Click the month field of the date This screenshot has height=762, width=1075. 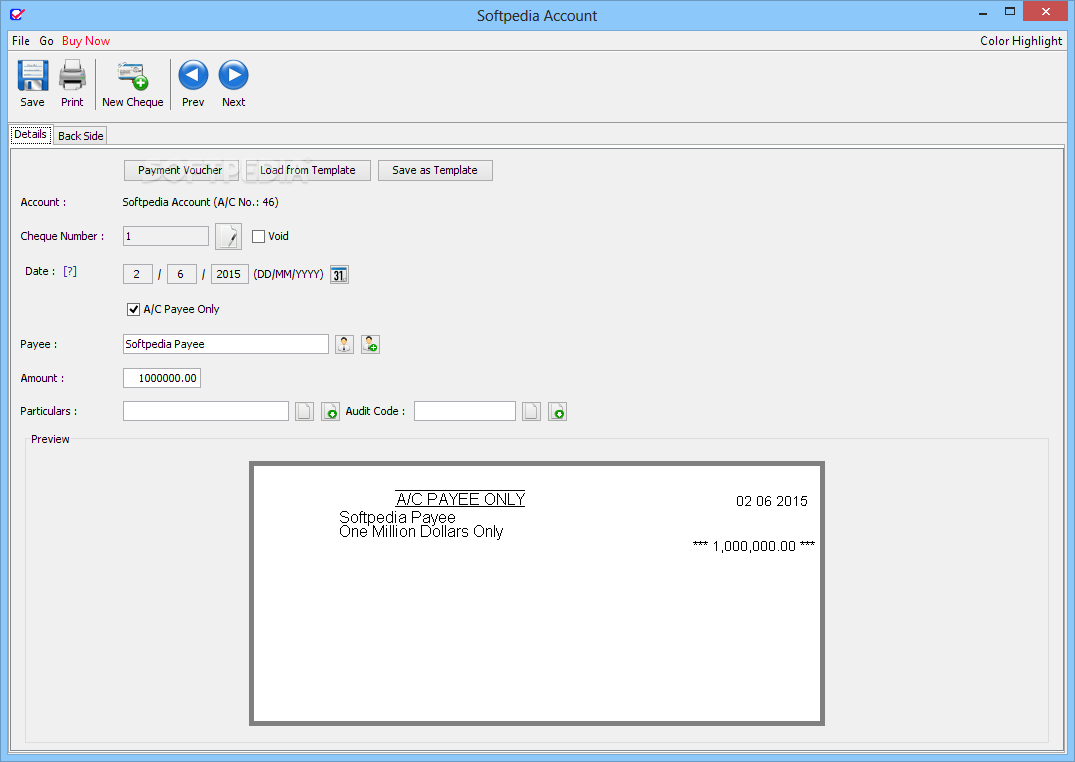point(182,274)
